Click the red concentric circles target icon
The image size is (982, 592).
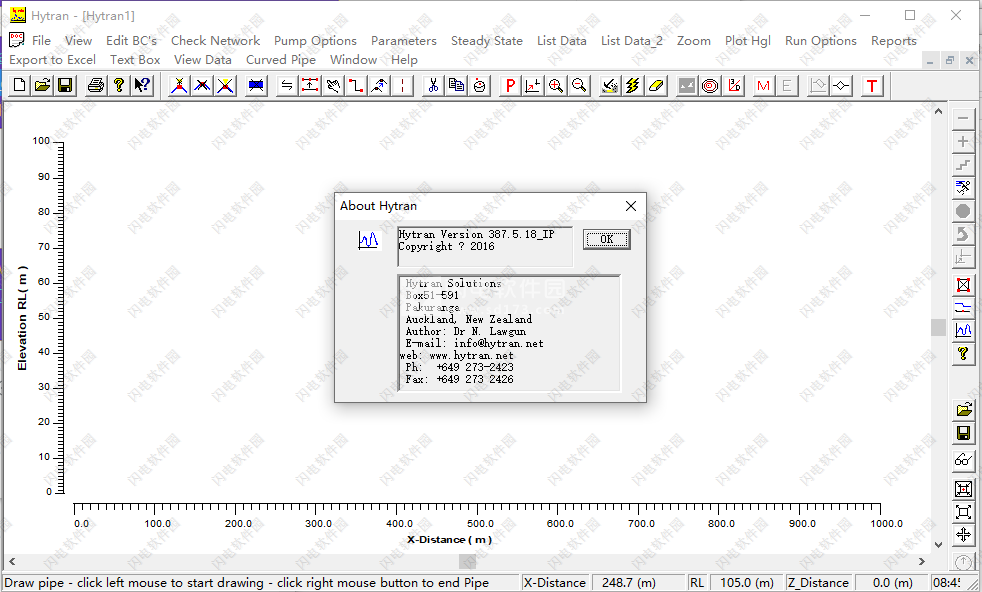coord(710,85)
